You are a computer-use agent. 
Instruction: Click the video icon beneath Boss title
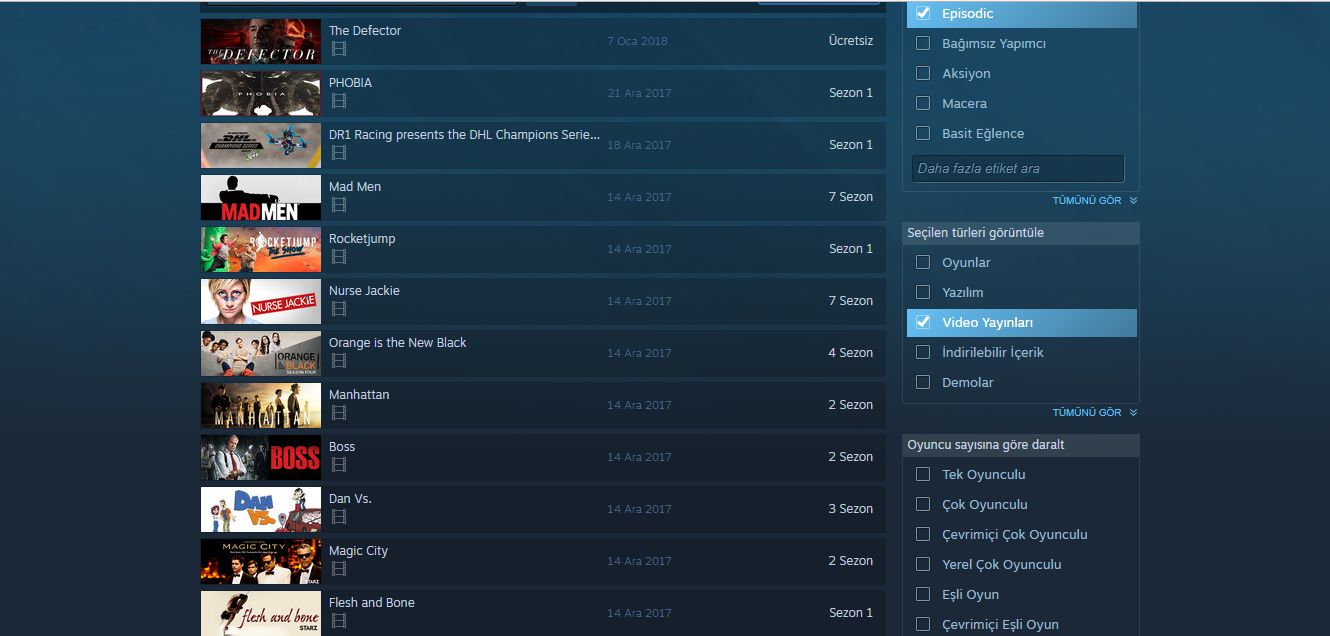[x=339, y=465]
